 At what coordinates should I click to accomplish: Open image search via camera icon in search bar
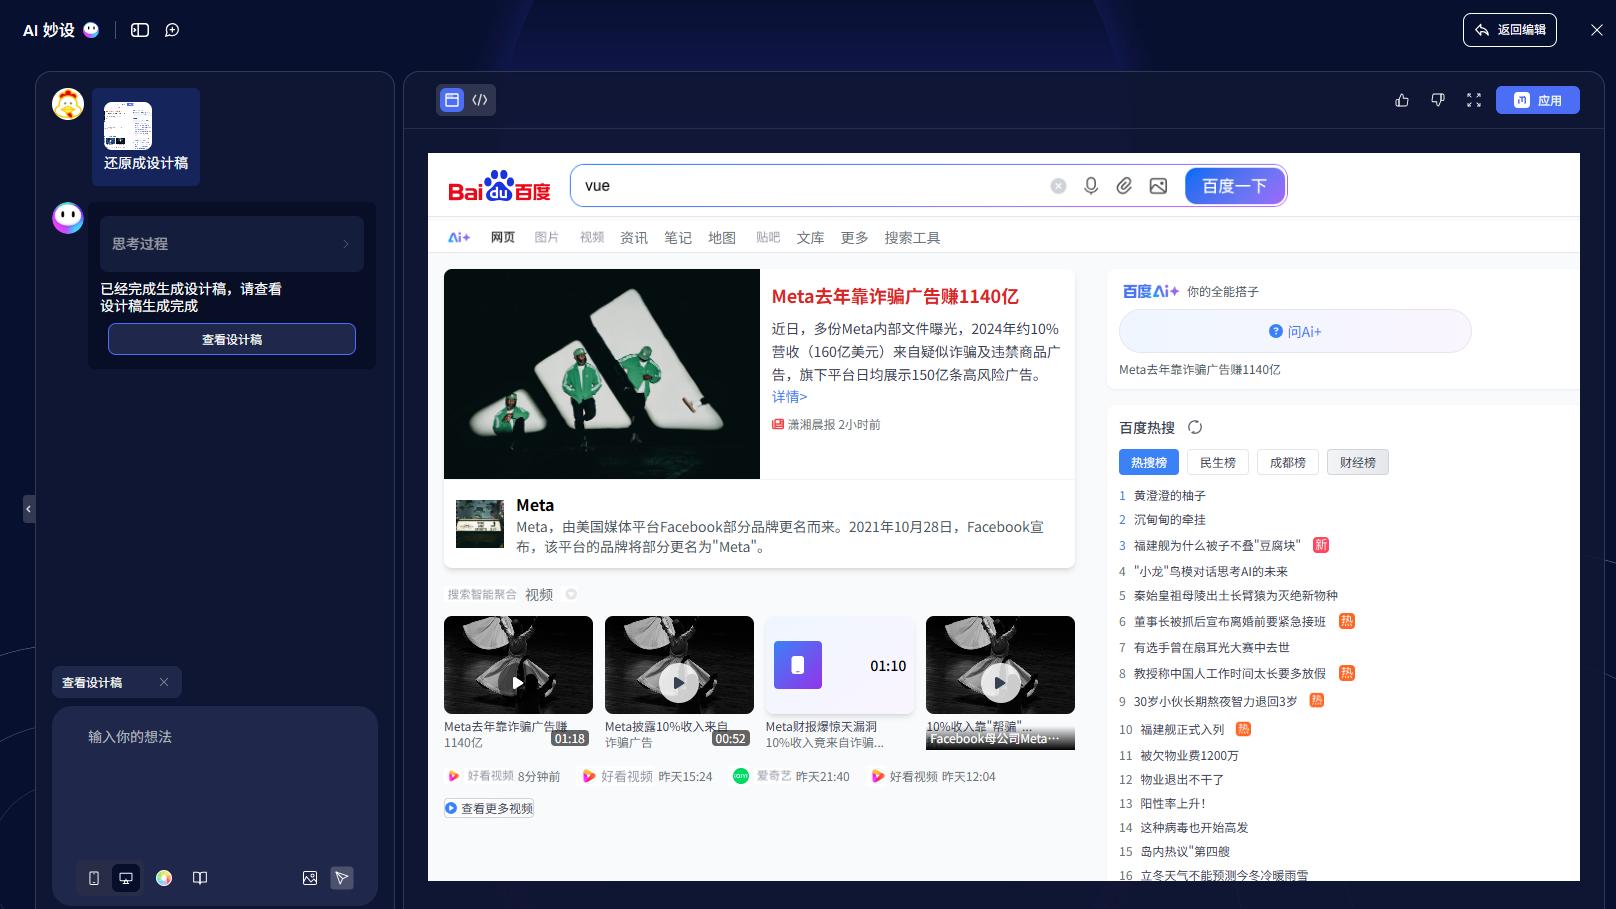1158,185
